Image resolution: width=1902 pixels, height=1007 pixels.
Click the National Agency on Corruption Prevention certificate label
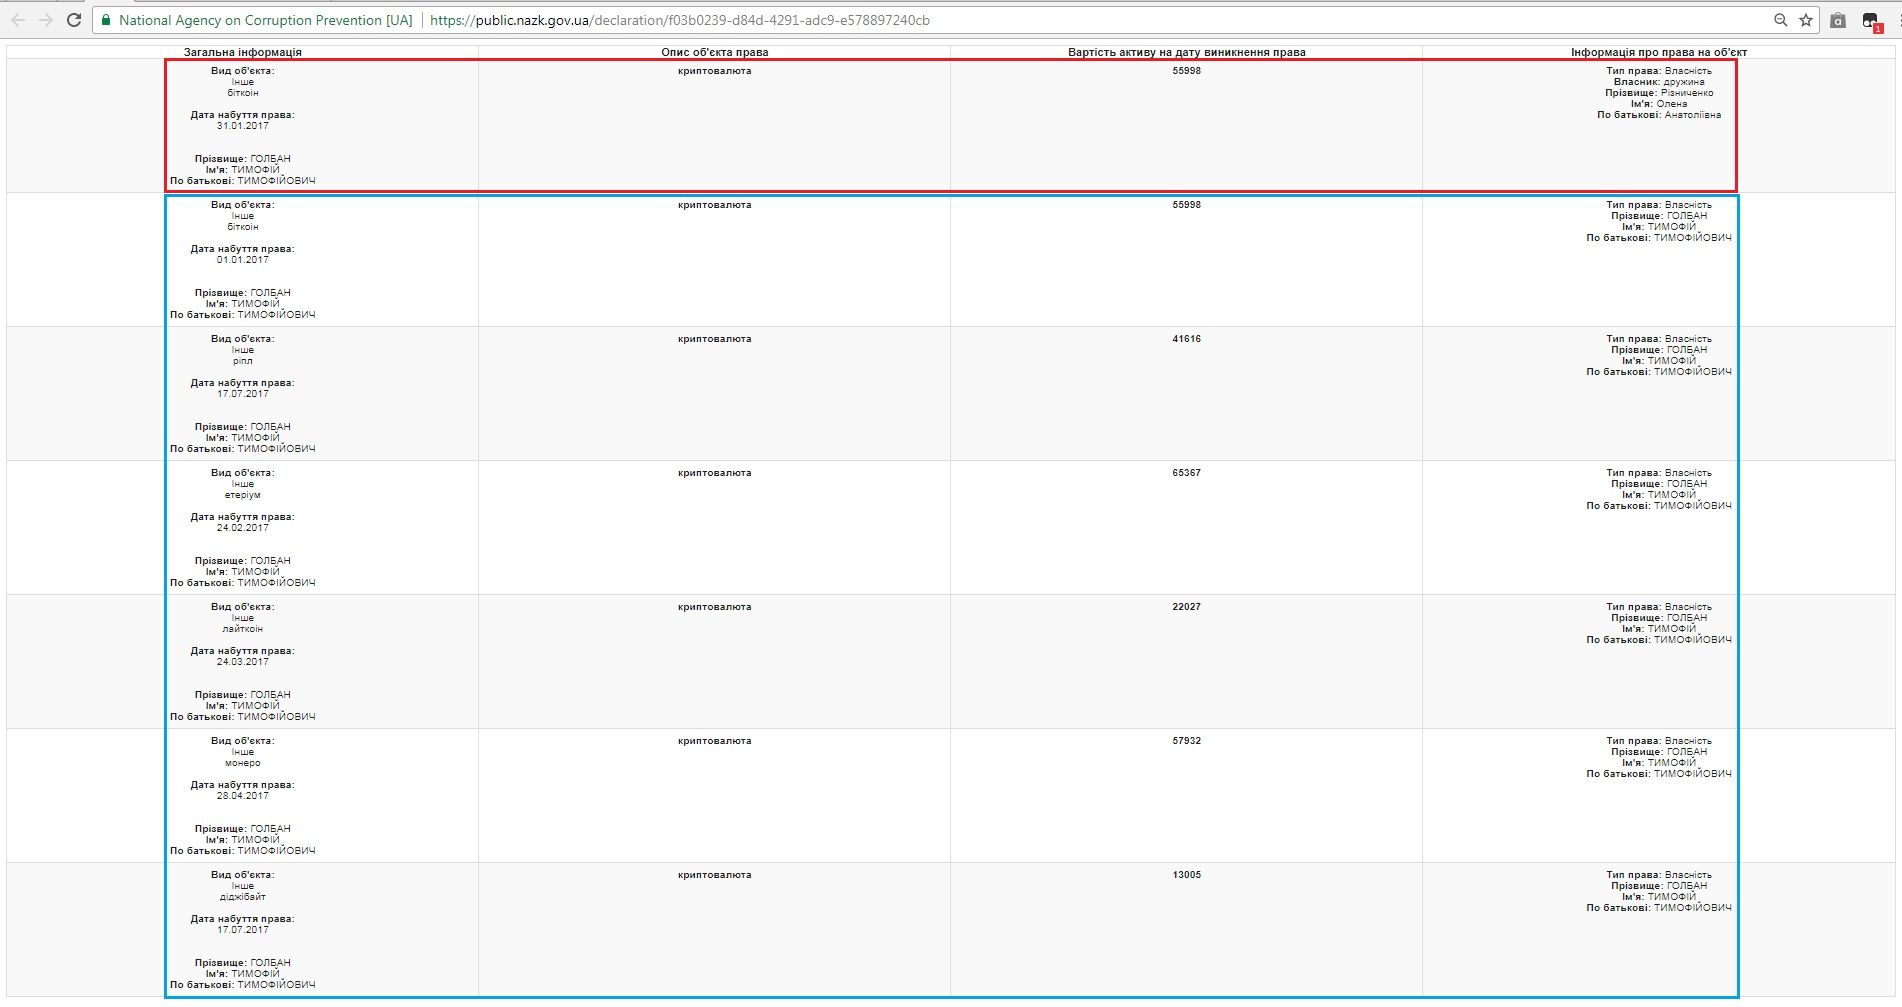pos(265,20)
